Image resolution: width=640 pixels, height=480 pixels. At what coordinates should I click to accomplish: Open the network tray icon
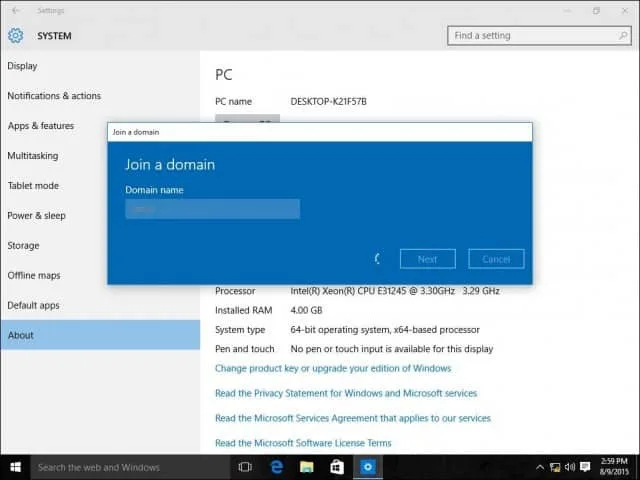(x=555, y=467)
